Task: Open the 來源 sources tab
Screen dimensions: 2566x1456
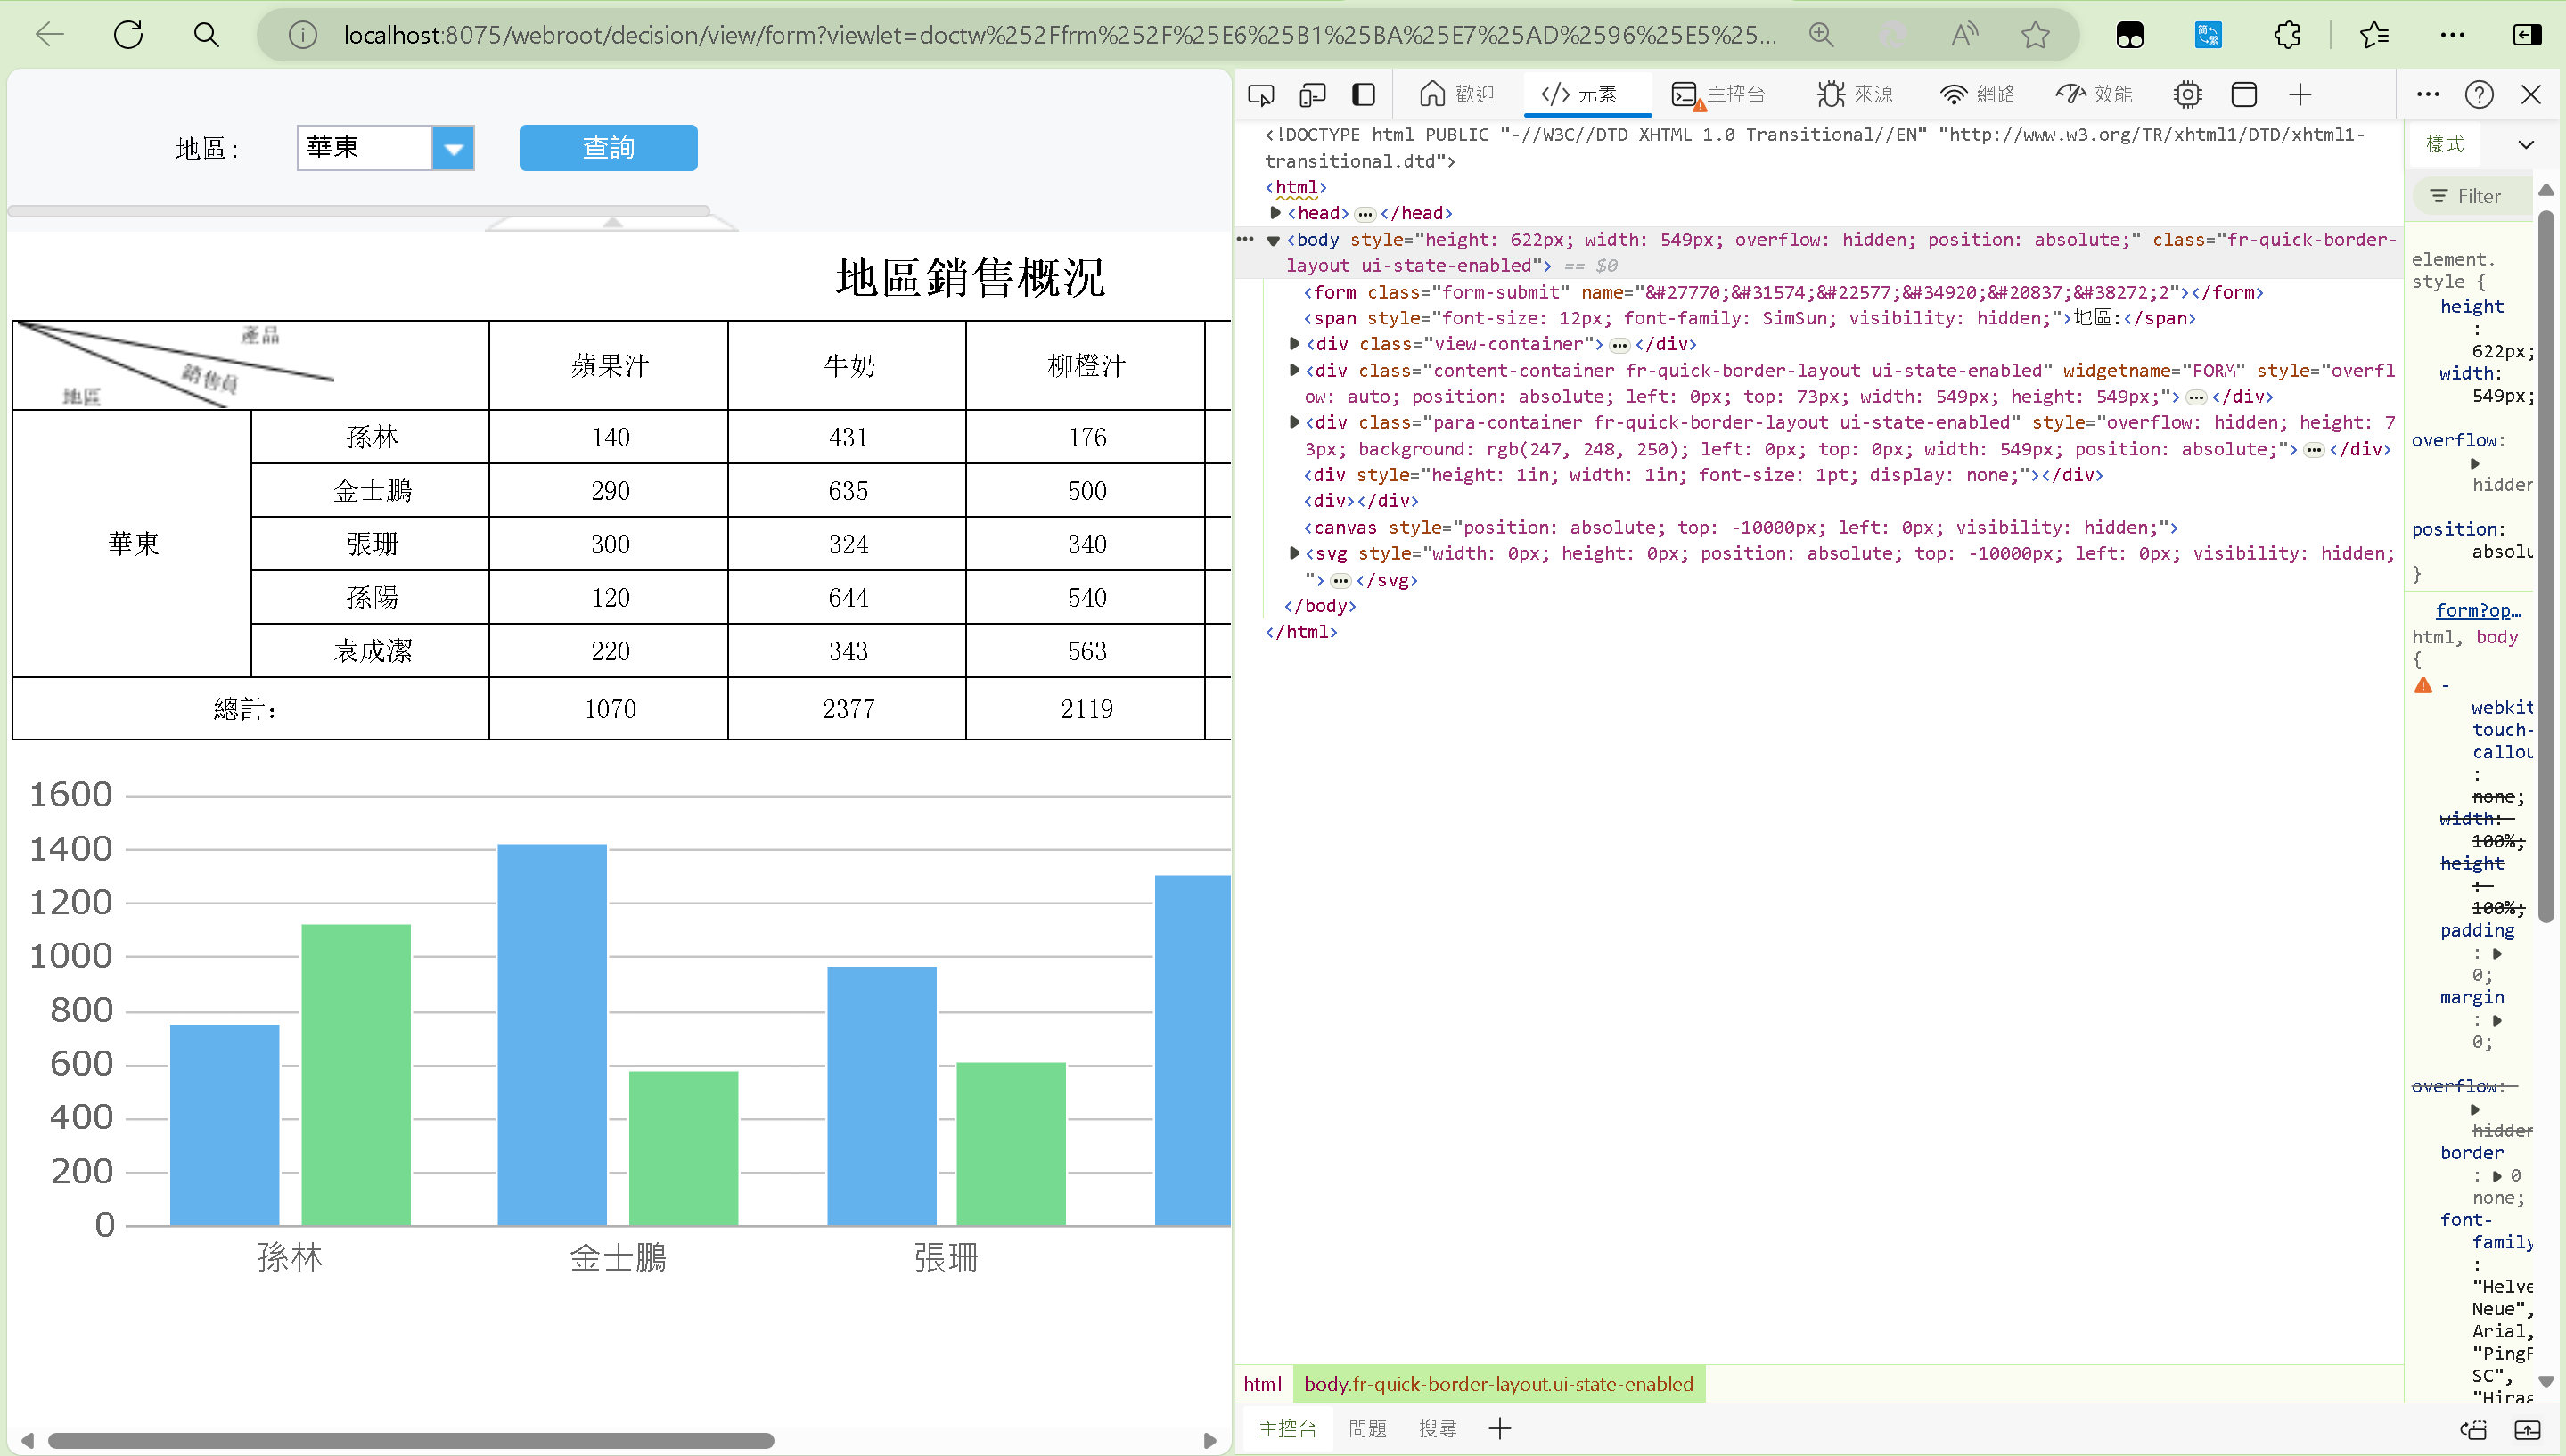Action: 1855,94
